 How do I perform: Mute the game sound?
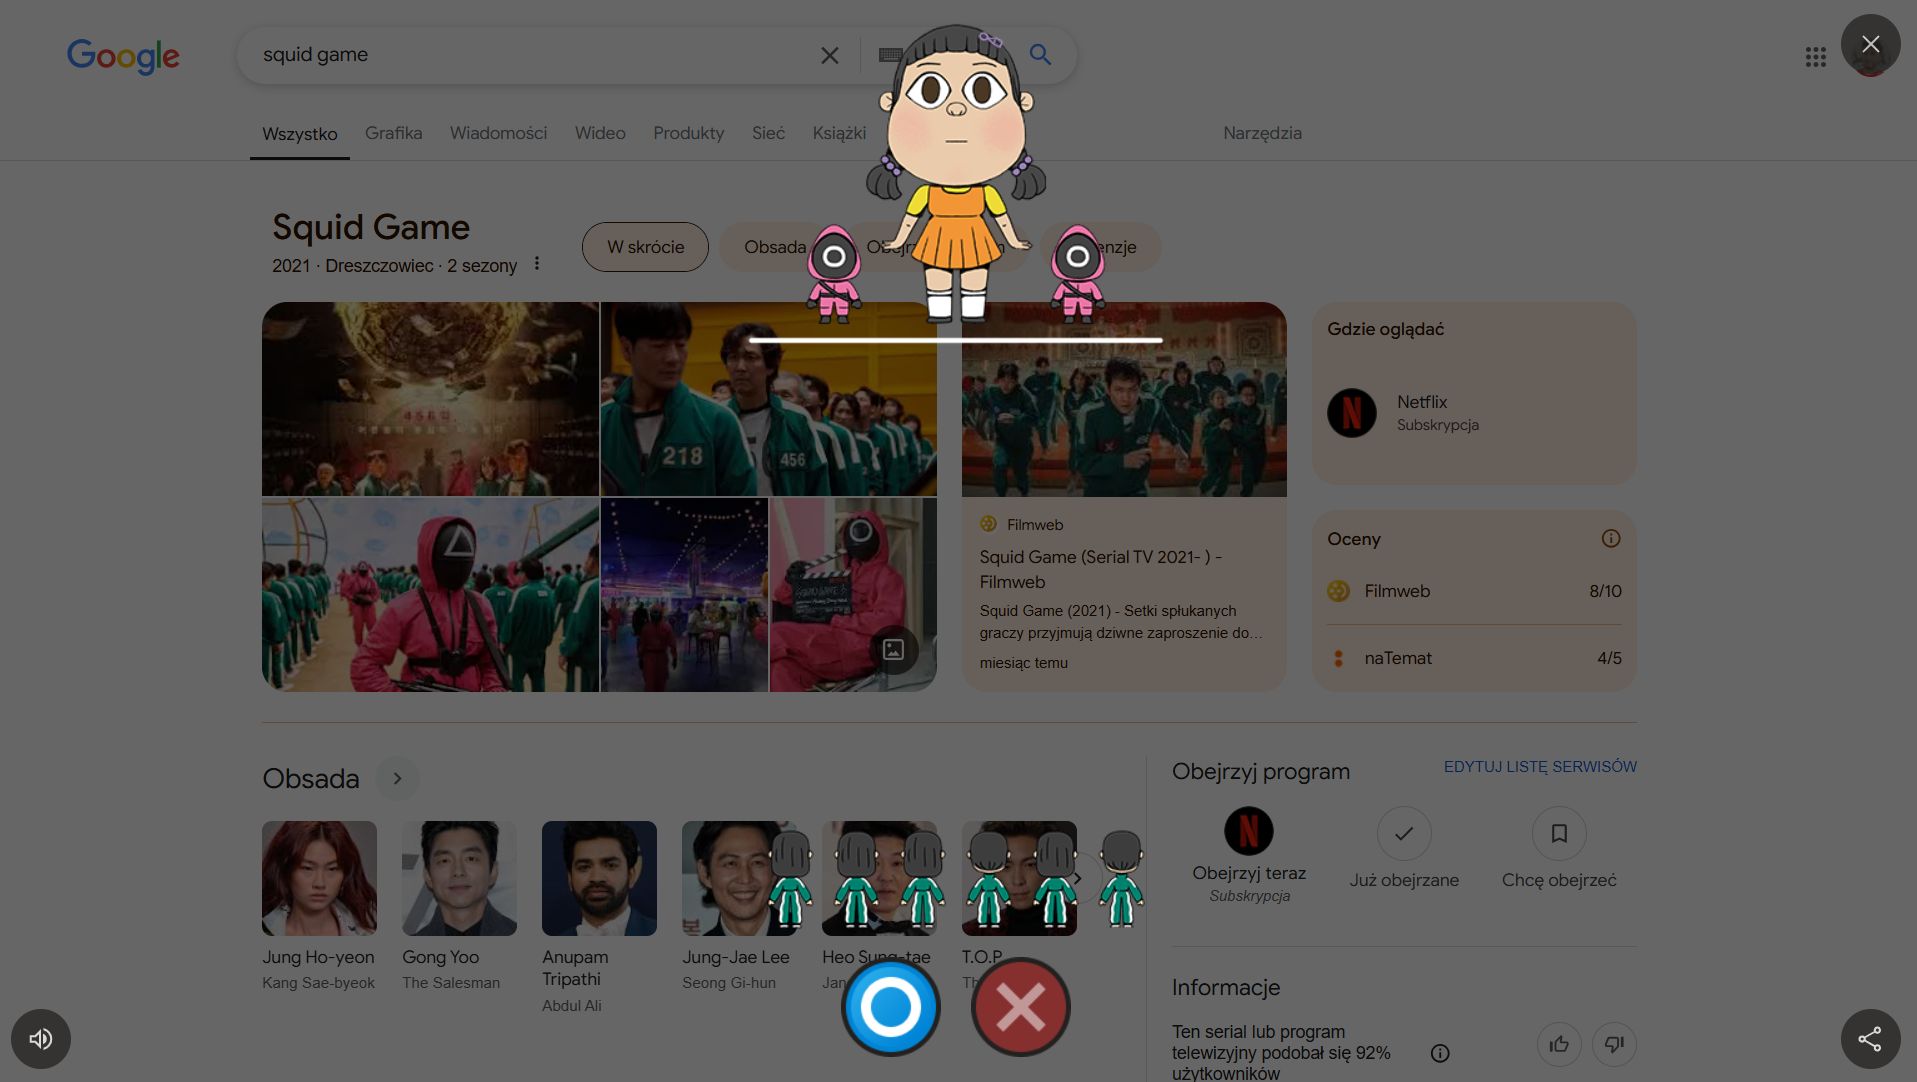pyautogui.click(x=41, y=1039)
